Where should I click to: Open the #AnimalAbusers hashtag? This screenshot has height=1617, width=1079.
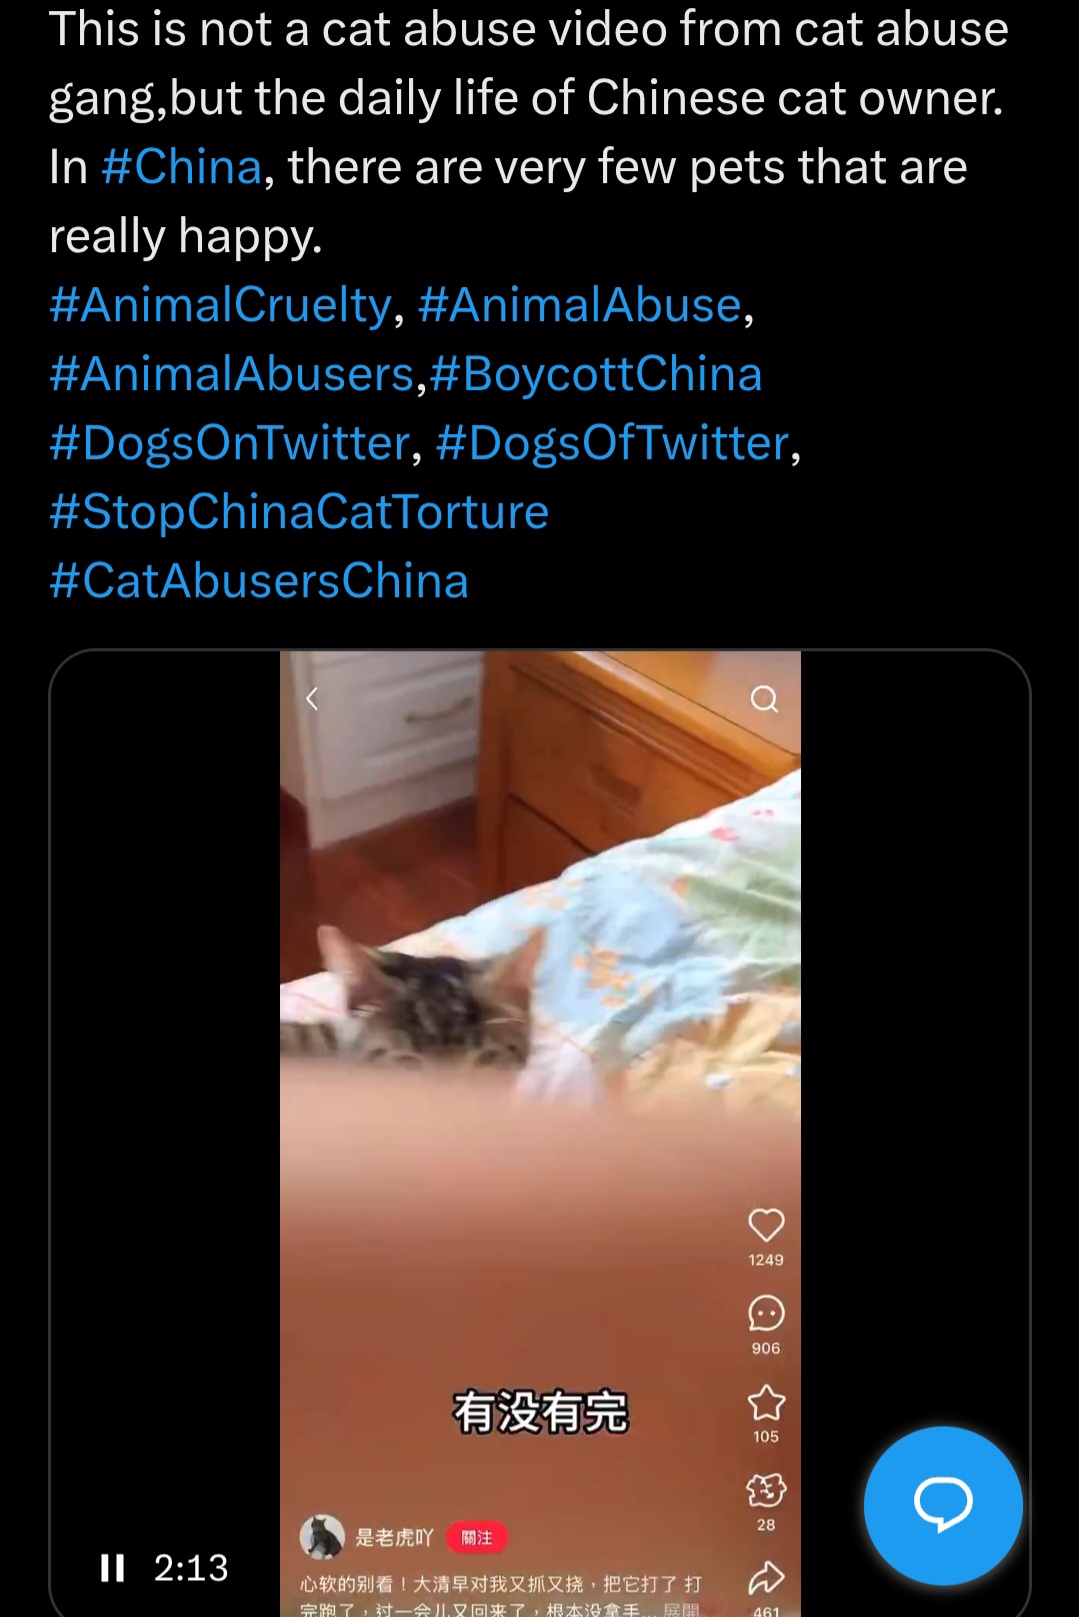click(x=232, y=374)
